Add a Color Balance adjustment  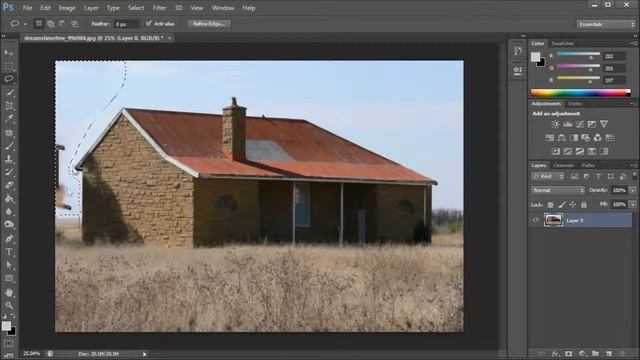562,138
